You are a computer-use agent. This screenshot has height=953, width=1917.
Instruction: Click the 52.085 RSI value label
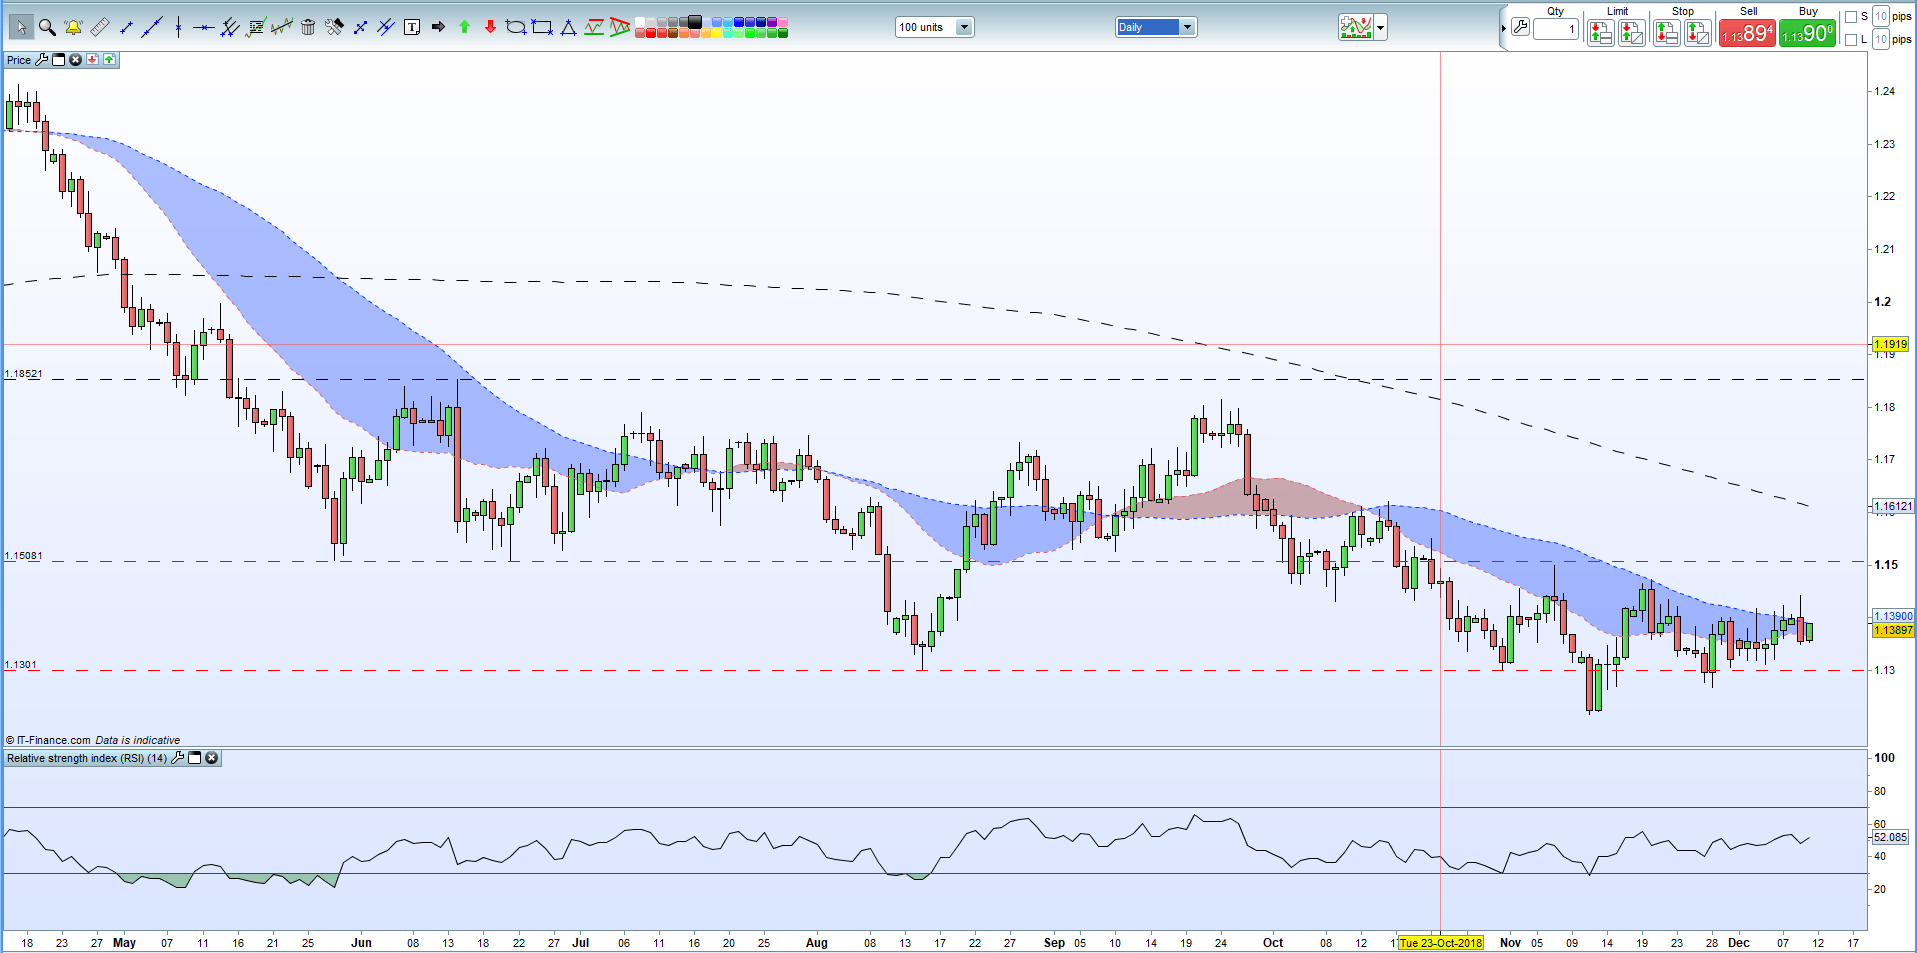point(1890,837)
